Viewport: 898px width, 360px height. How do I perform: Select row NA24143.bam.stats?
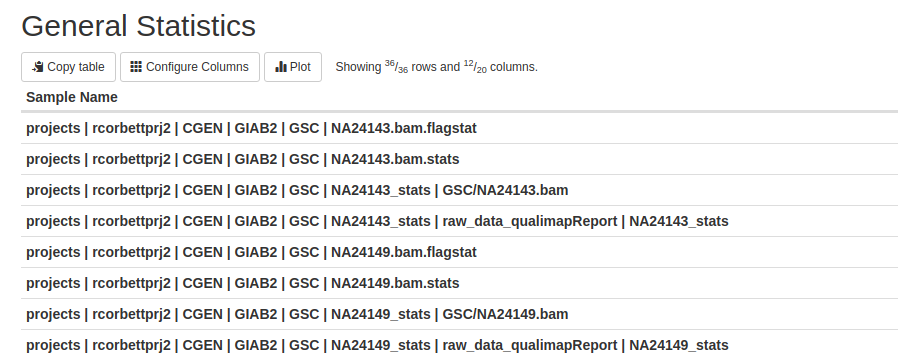point(459,159)
